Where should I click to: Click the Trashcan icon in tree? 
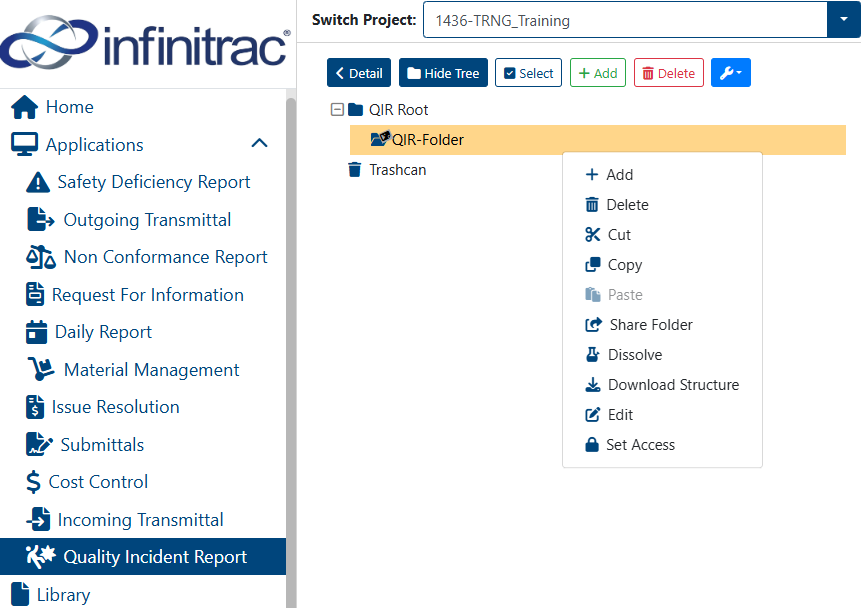[x=355, y=170]
